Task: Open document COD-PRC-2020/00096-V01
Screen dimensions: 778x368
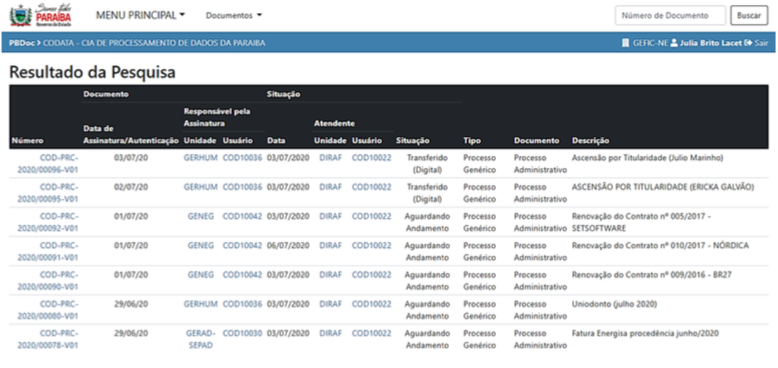Action: [x=48, y=164]
